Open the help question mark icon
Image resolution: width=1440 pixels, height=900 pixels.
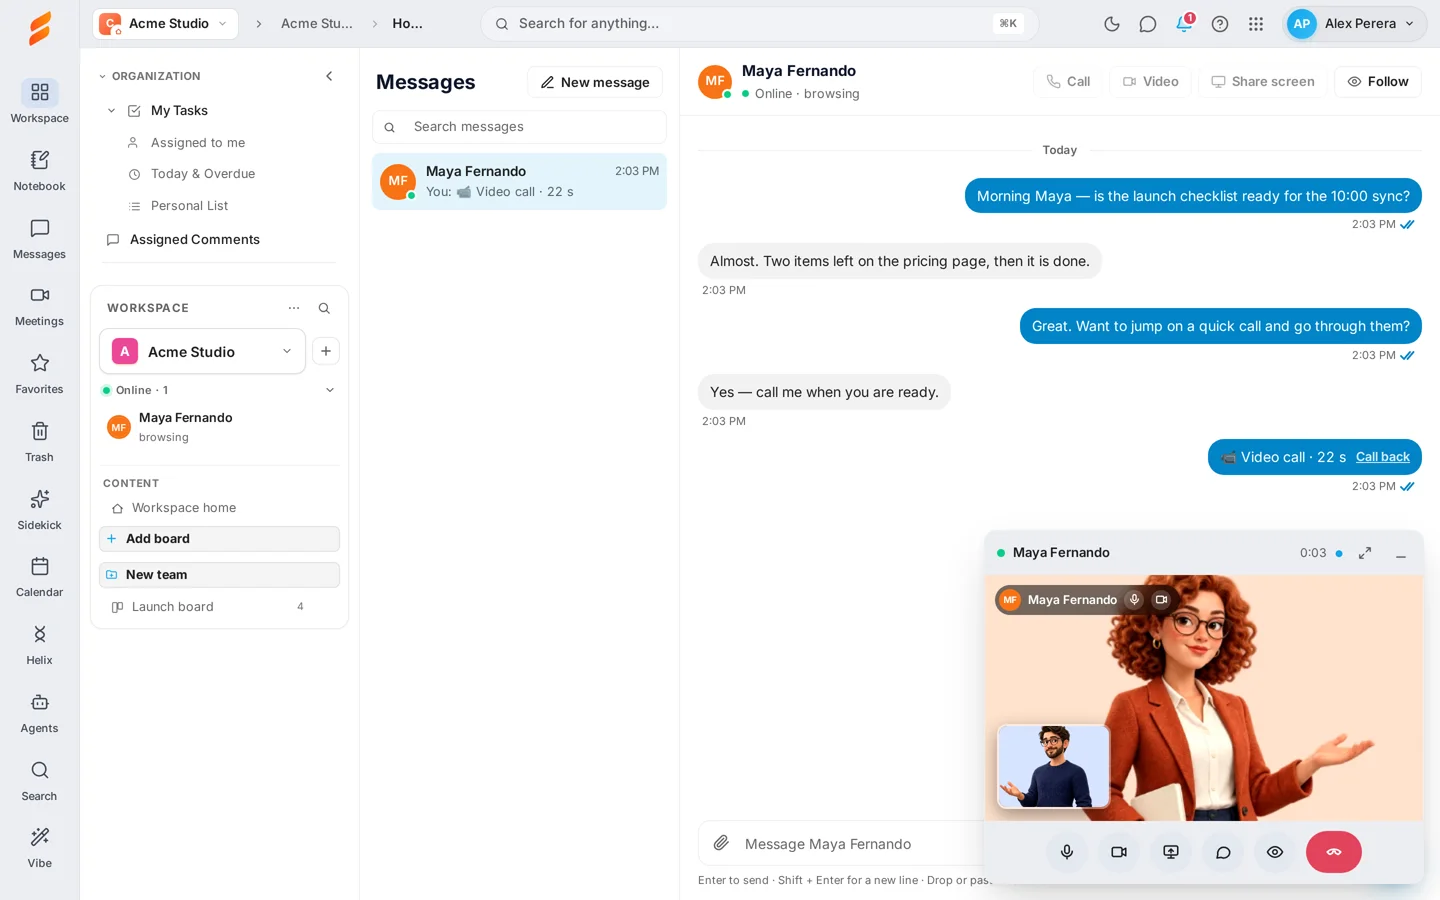(x=1220, y=24)
